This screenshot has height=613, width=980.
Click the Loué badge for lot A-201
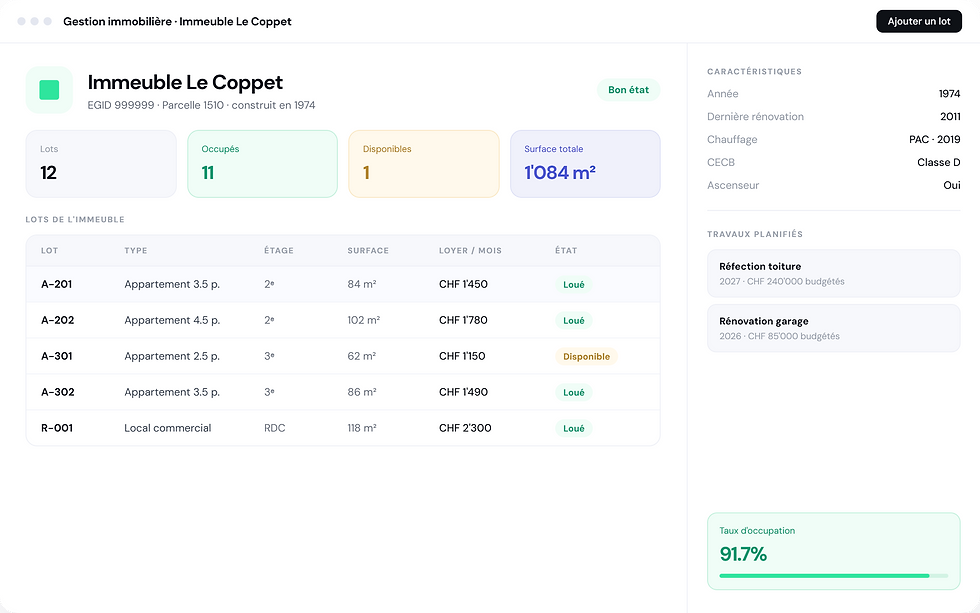coord(574,284)
